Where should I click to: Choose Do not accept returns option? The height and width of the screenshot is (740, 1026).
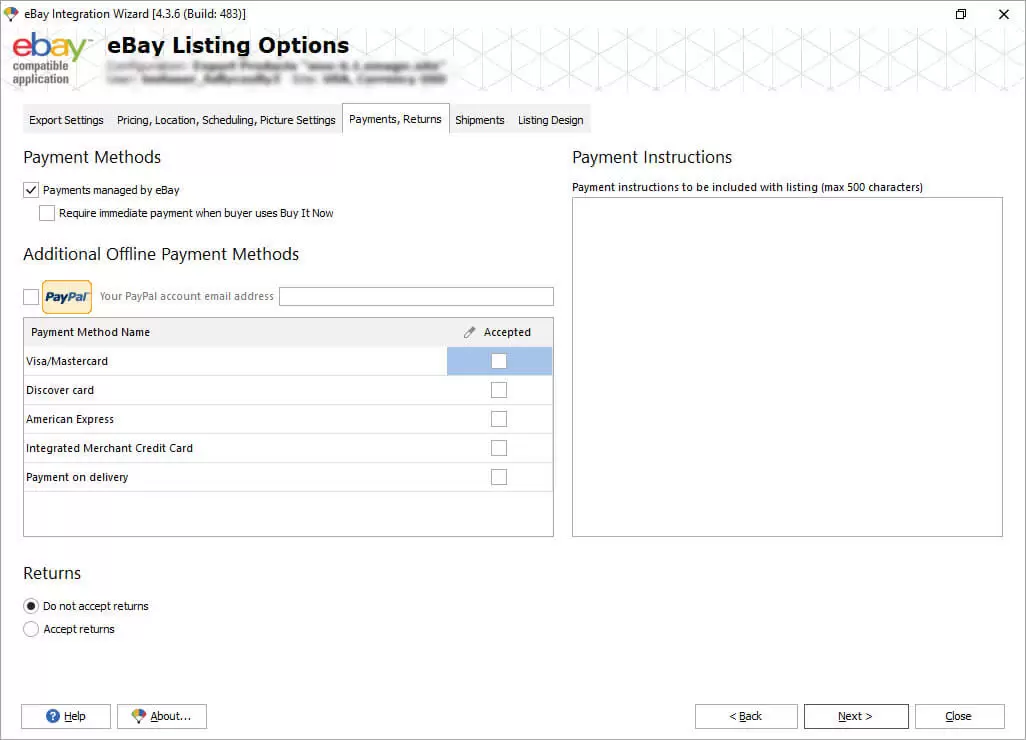31,606
